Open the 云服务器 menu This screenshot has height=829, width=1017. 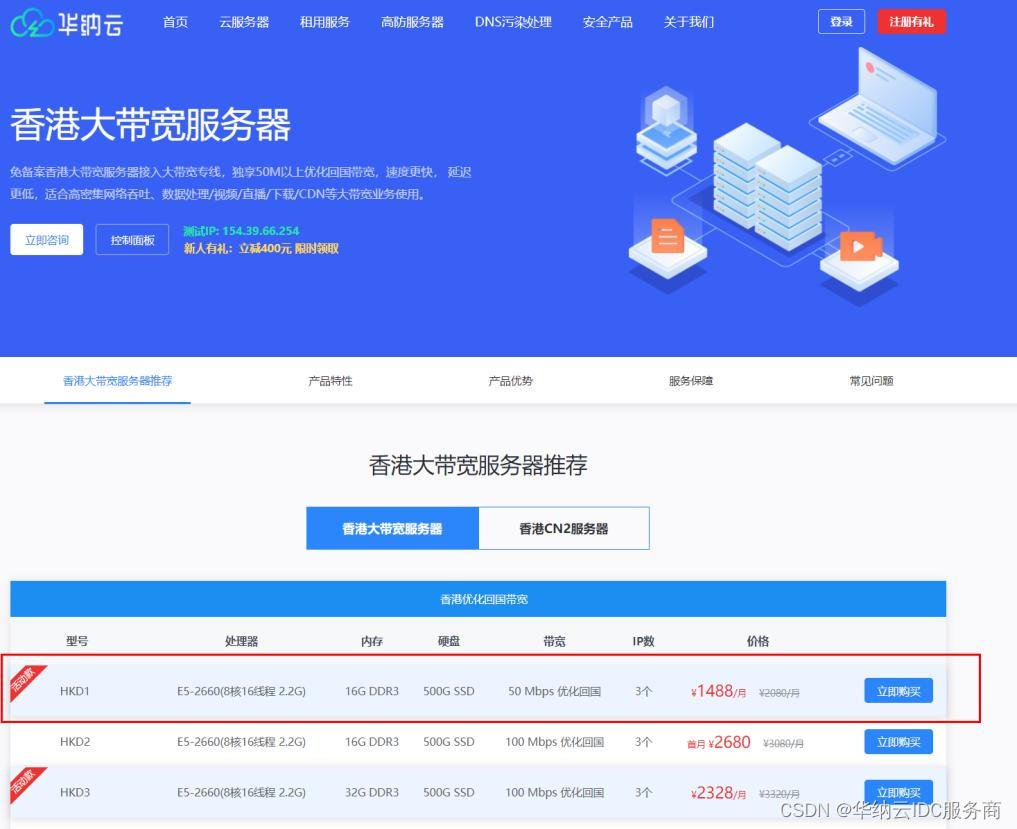tap(244, 22)
